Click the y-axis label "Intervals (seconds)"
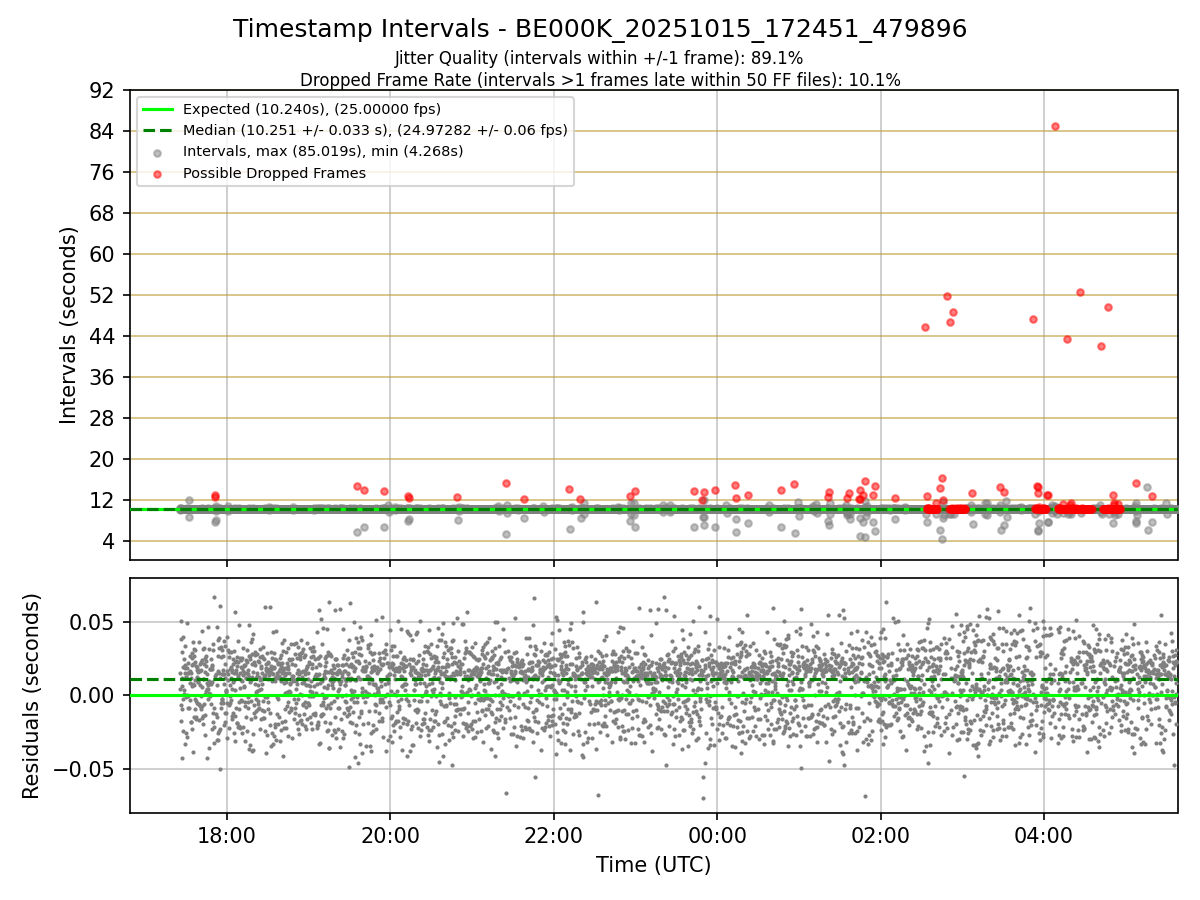 [68, 325]
